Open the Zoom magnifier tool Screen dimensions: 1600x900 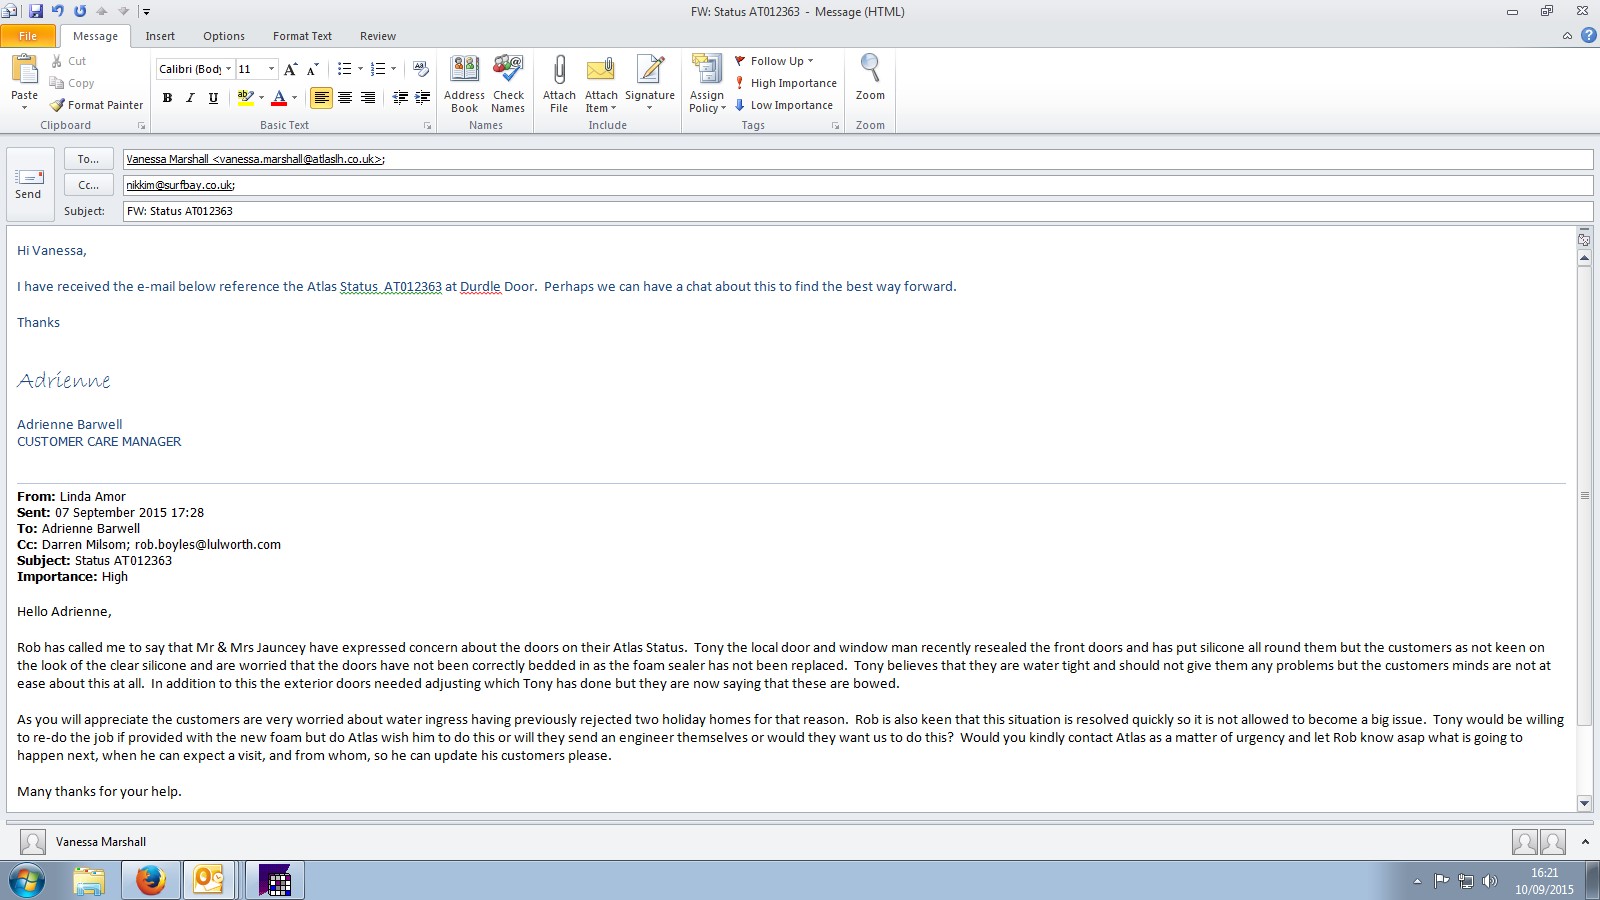click(x=870, y=78)
